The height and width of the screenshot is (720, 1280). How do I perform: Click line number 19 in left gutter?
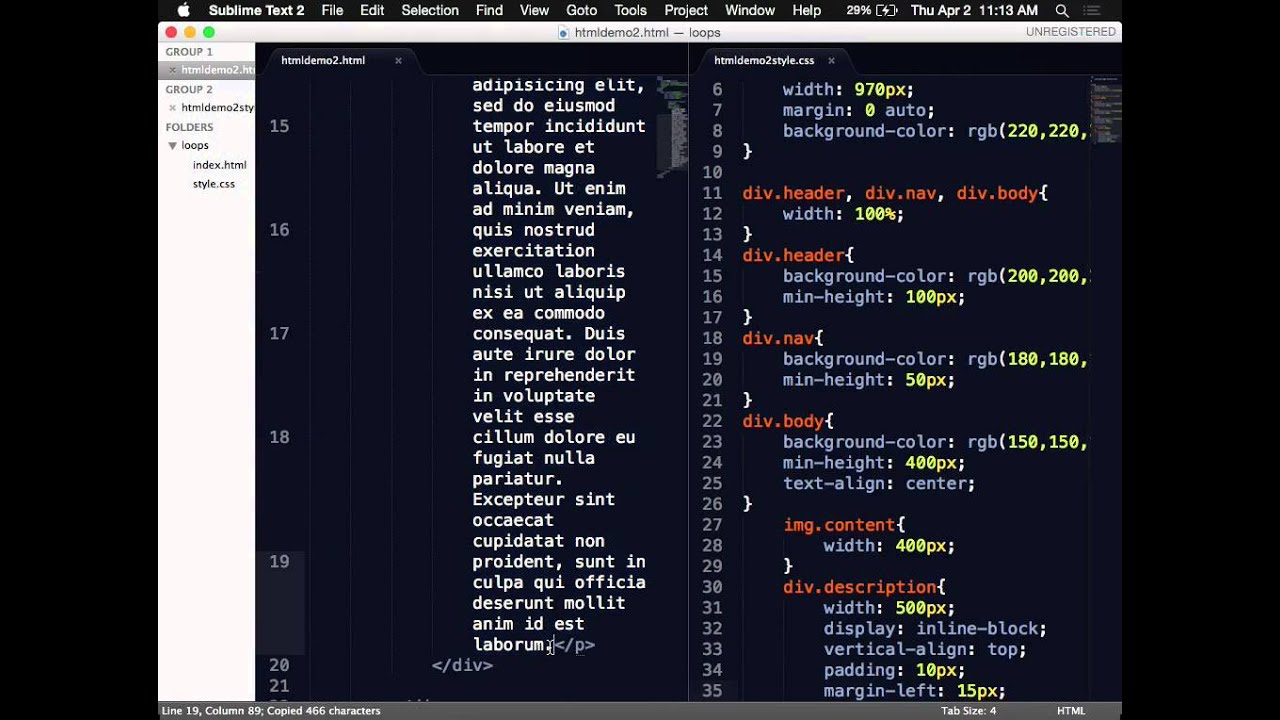(x=279, y=562)
